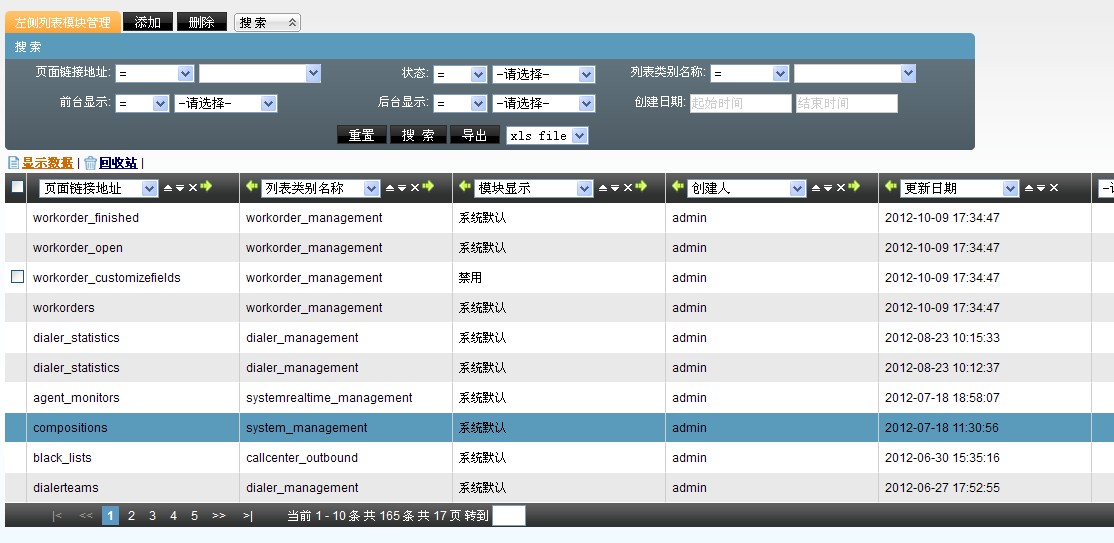Check the workorder_customizefields row checkbox
The image size is (1114, 543).
(17, 277)
